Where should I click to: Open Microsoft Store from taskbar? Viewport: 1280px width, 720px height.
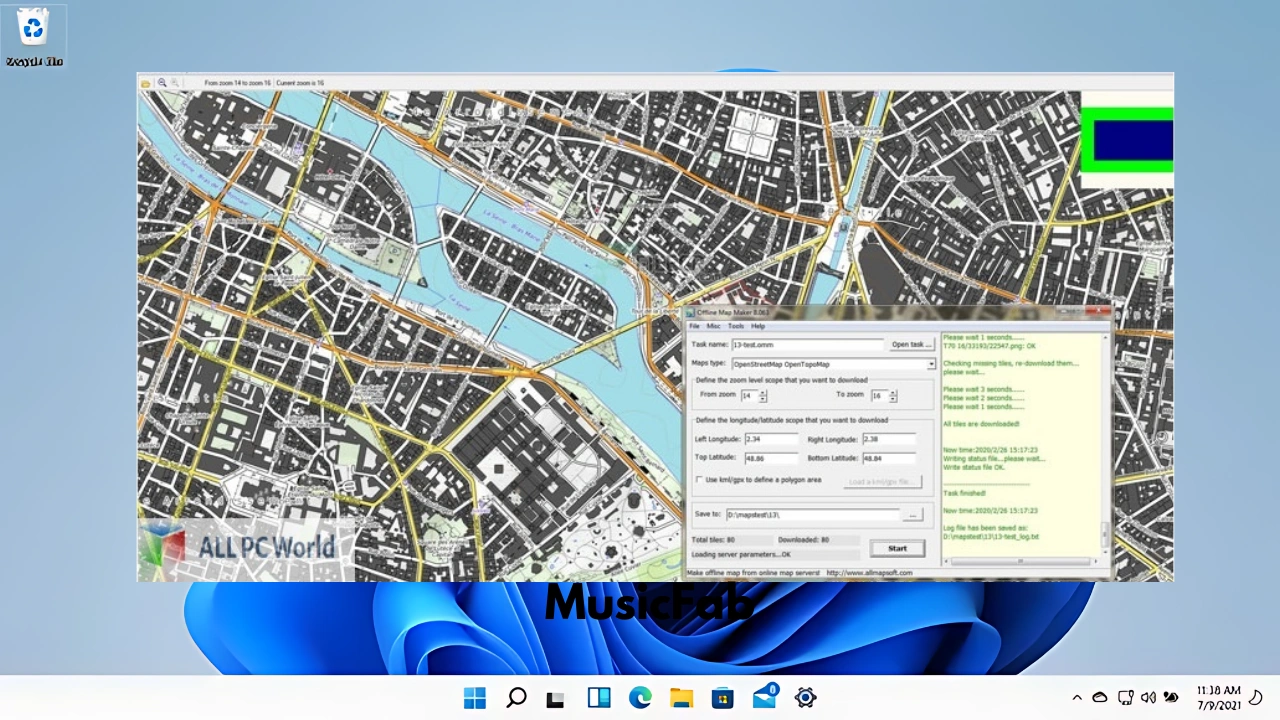point(722,698)
